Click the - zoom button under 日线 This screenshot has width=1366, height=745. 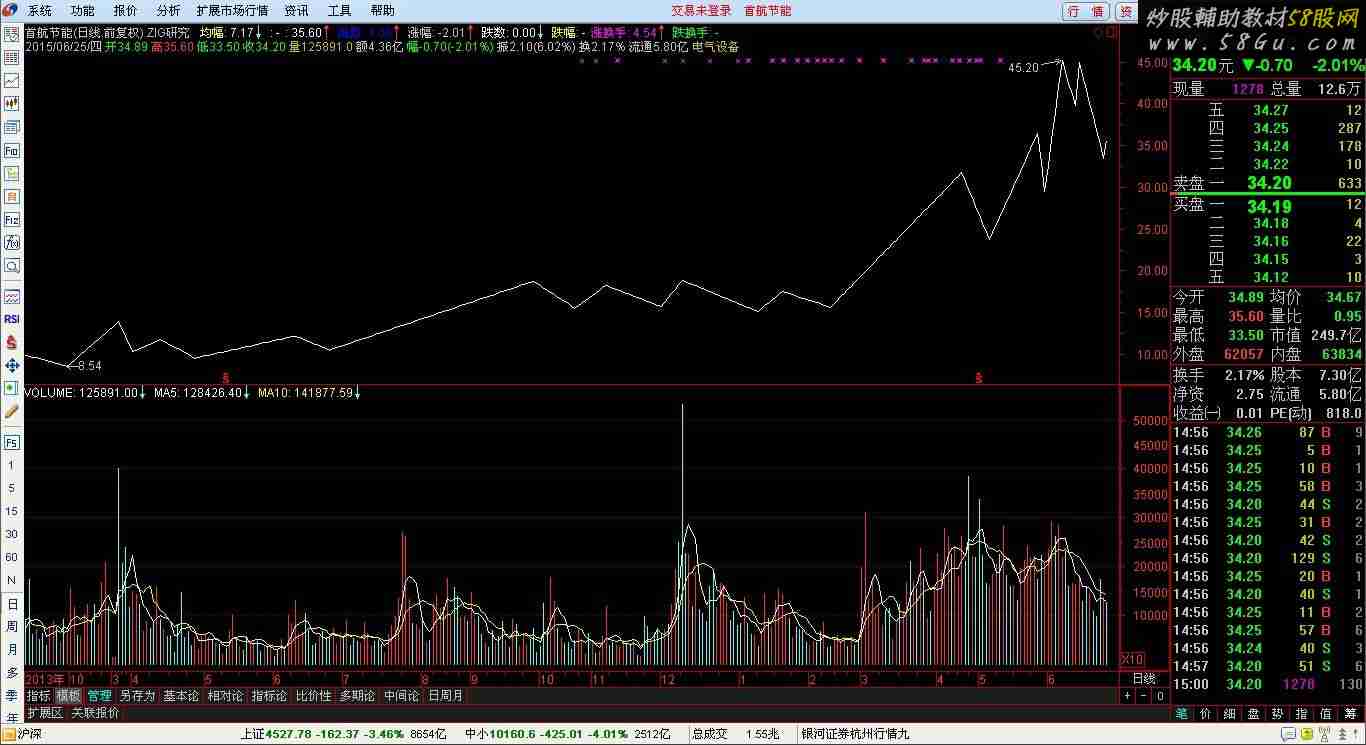pos(1144,695)
